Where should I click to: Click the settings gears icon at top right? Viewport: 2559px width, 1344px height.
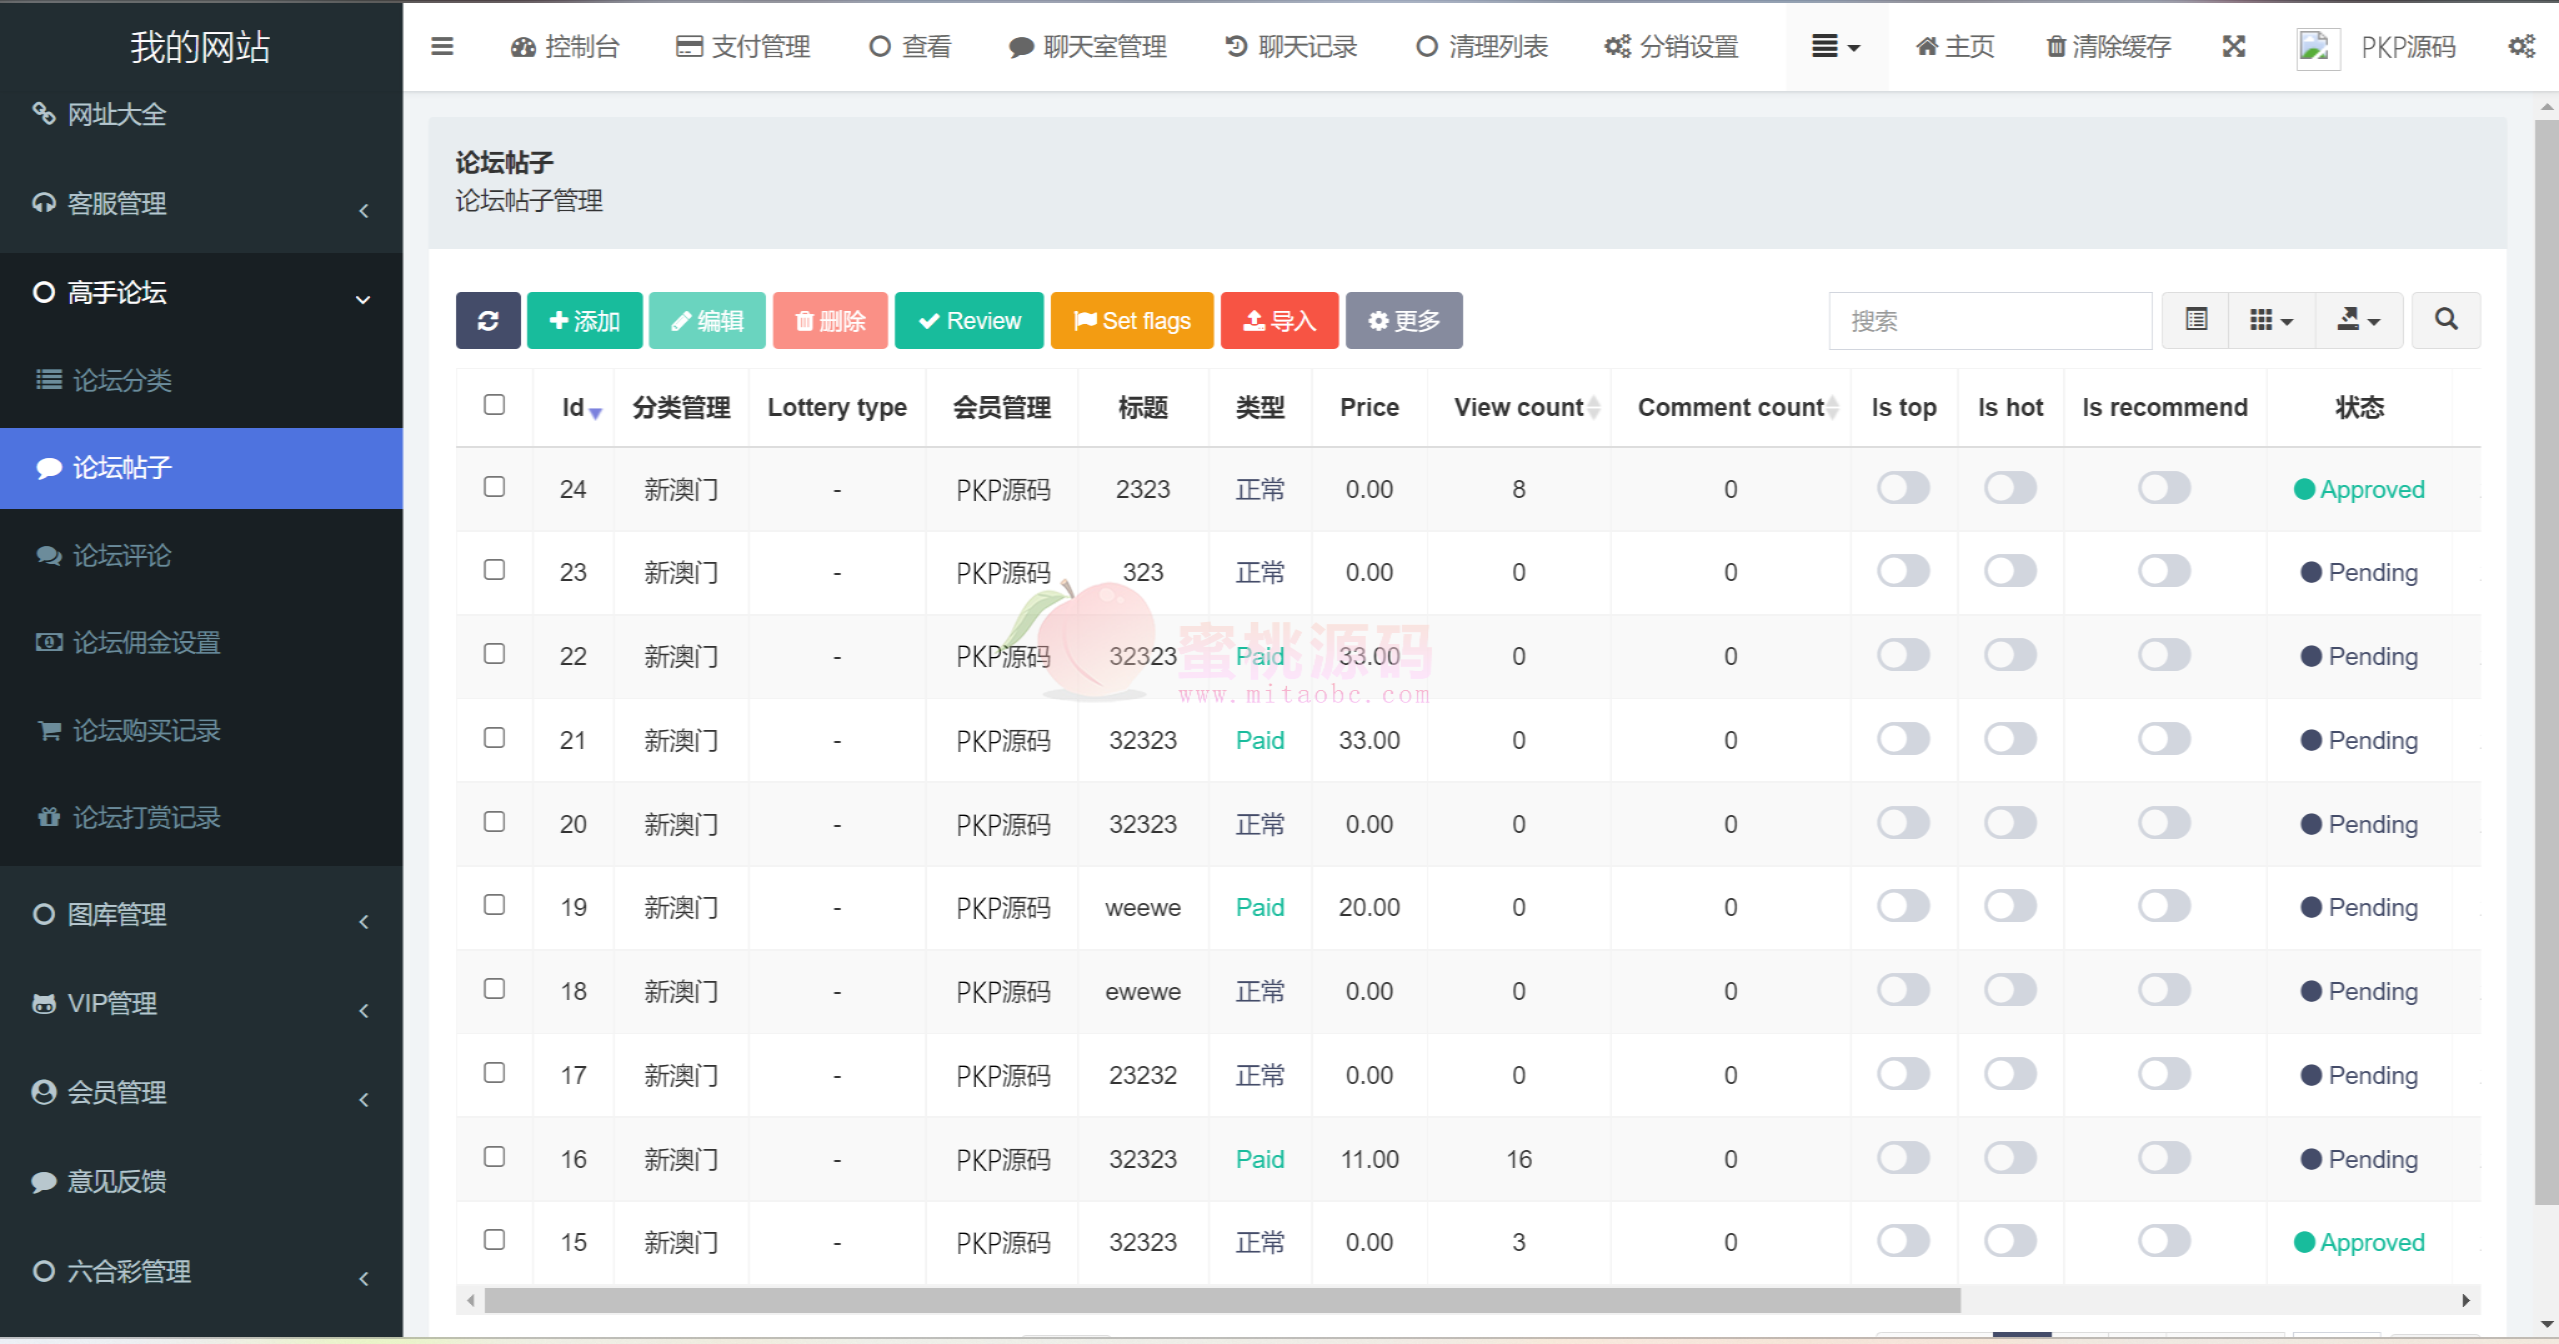tap(2521, 46)
